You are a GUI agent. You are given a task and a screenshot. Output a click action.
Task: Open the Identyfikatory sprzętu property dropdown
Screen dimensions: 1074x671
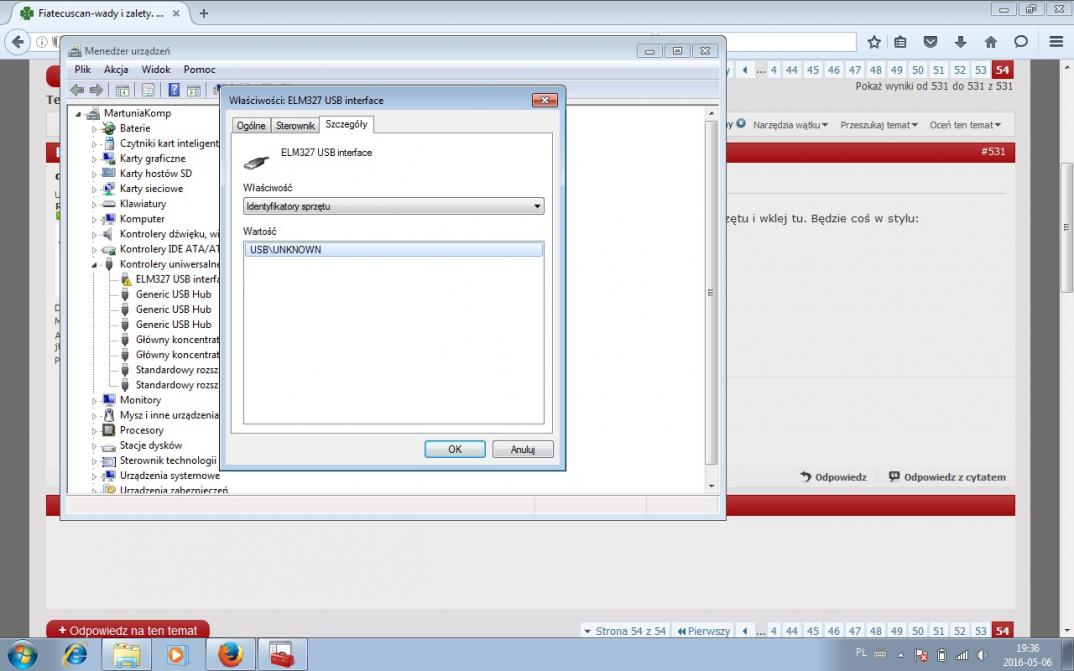[394, 206]
